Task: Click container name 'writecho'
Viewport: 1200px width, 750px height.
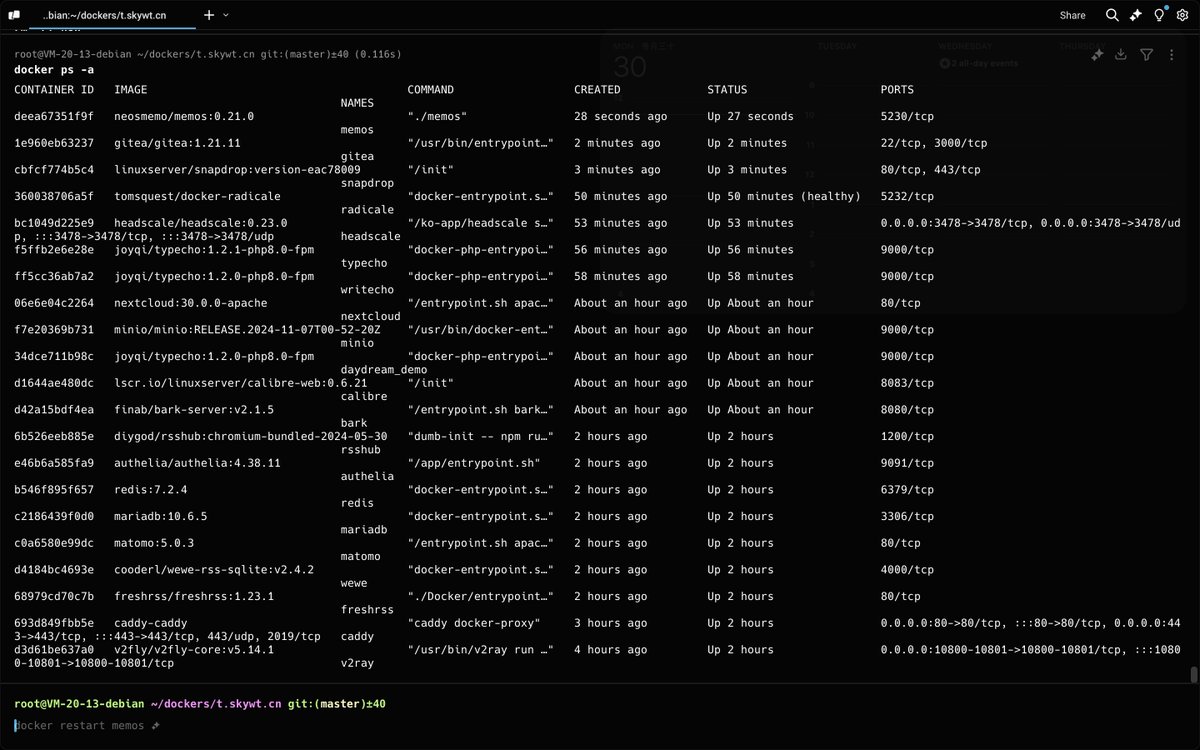Action: 367,290
